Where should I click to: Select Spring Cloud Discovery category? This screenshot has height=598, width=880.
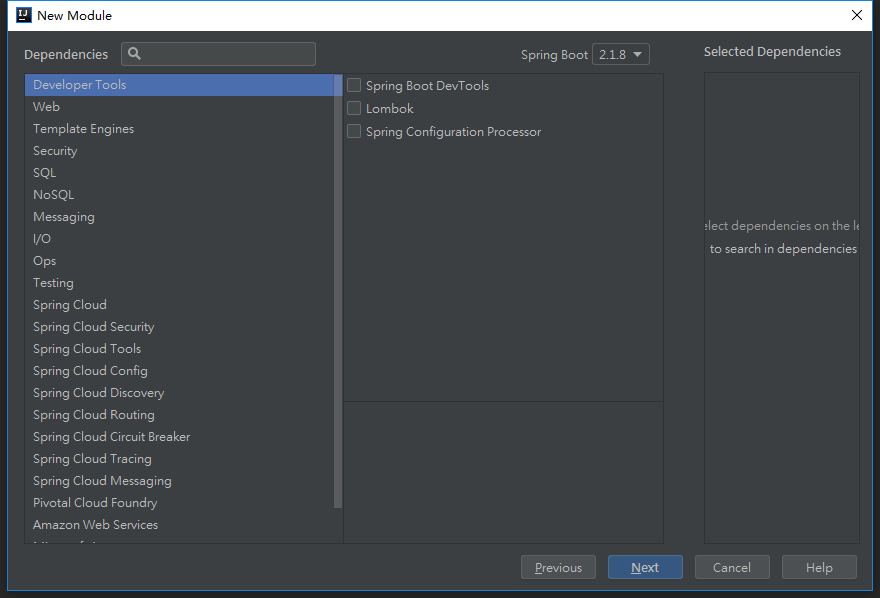coord(180,393)
